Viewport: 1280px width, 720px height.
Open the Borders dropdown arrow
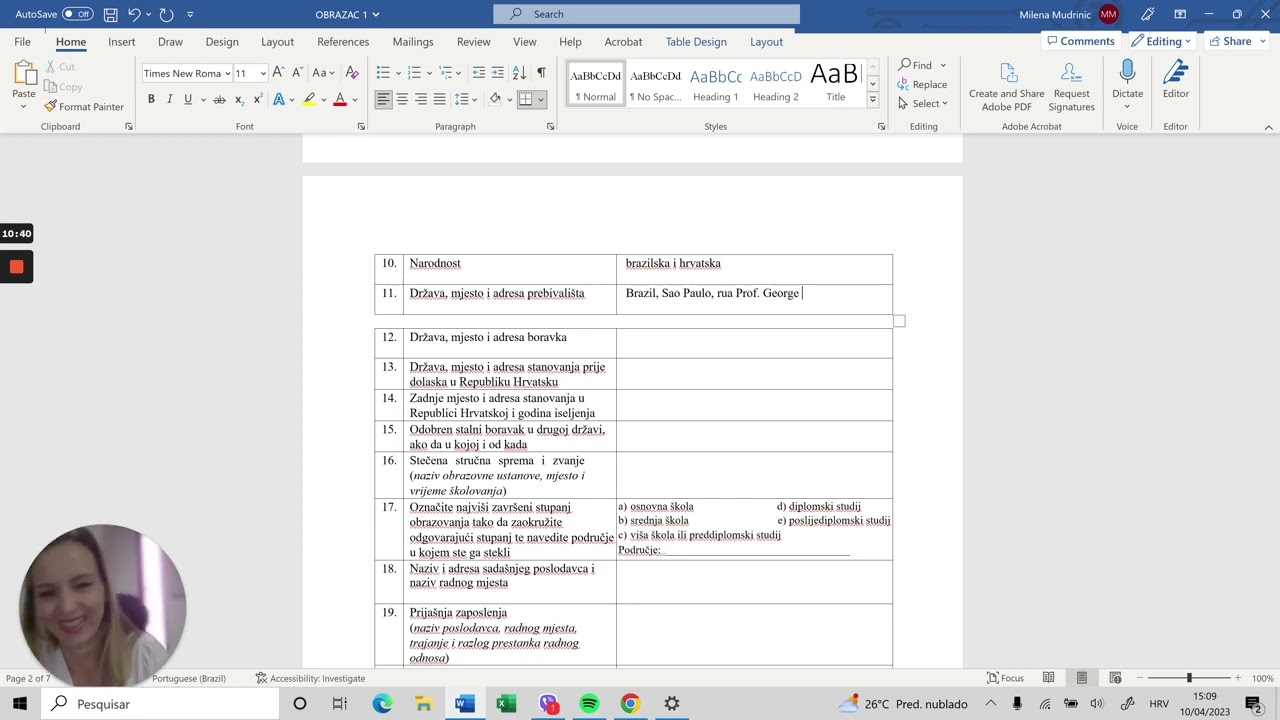point(541,99)
